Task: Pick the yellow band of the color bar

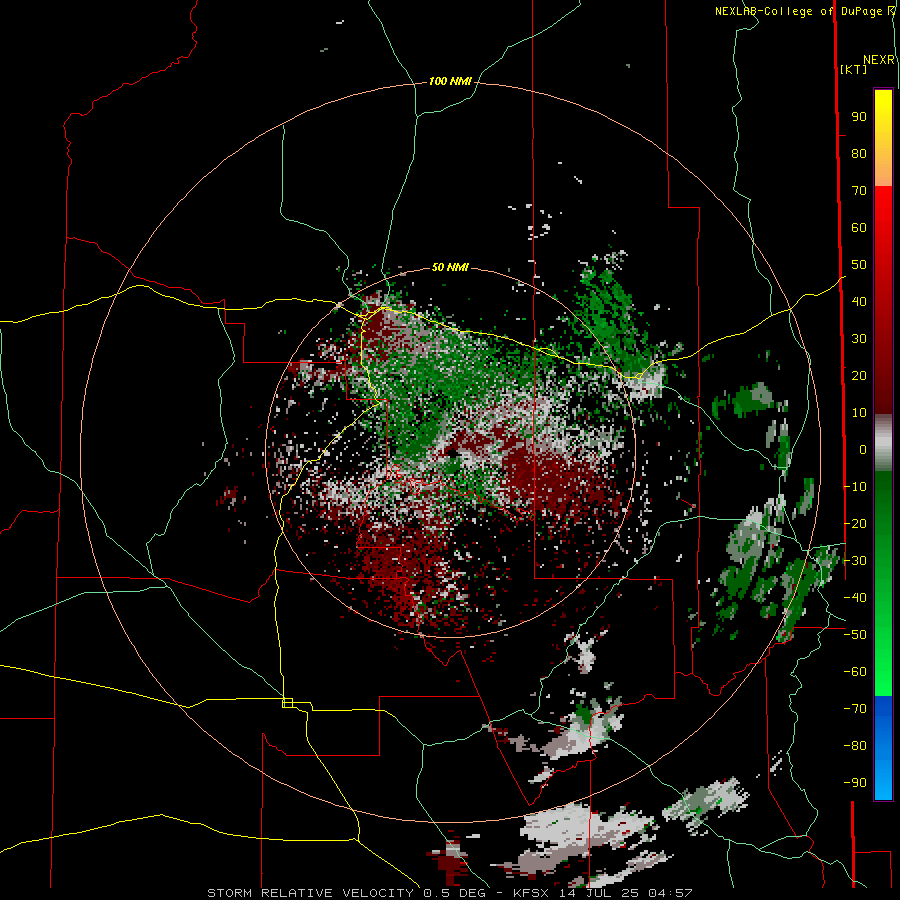Action: [883, 138]
